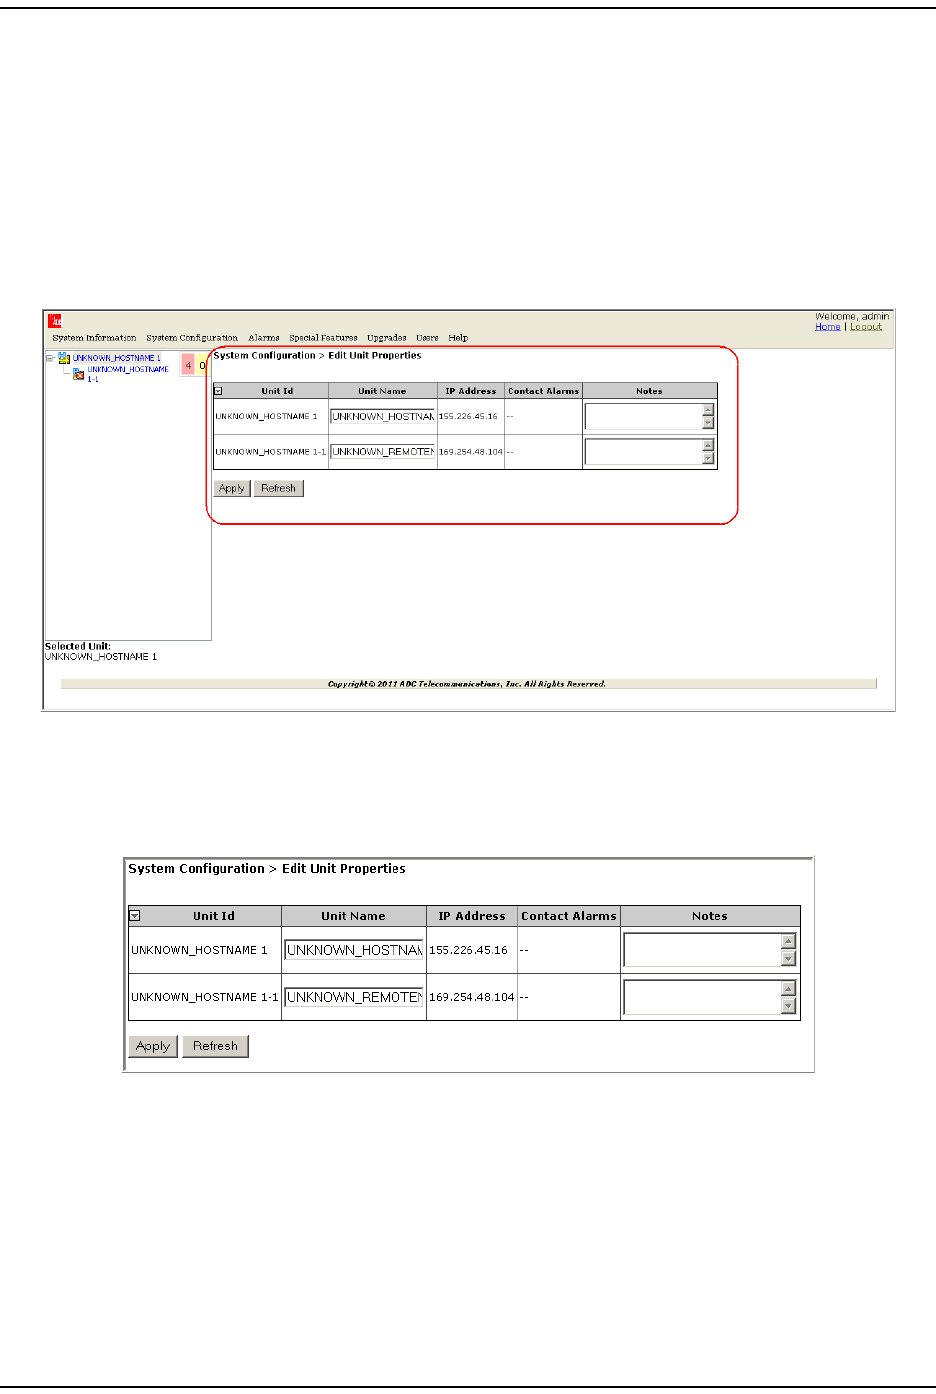The image size is (936, 1394).
Task: Select UNKNOWN_HOSTNAME 1 in the tree
Action: coord(117,358)
